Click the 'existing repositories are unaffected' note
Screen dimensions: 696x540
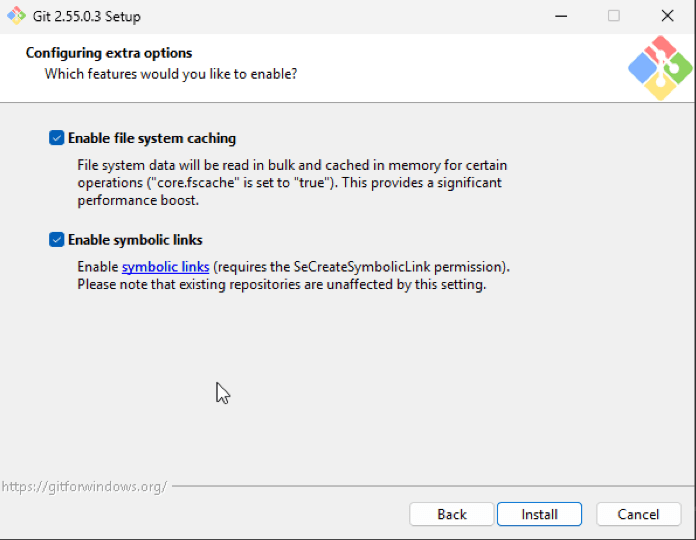pos(282,284)
